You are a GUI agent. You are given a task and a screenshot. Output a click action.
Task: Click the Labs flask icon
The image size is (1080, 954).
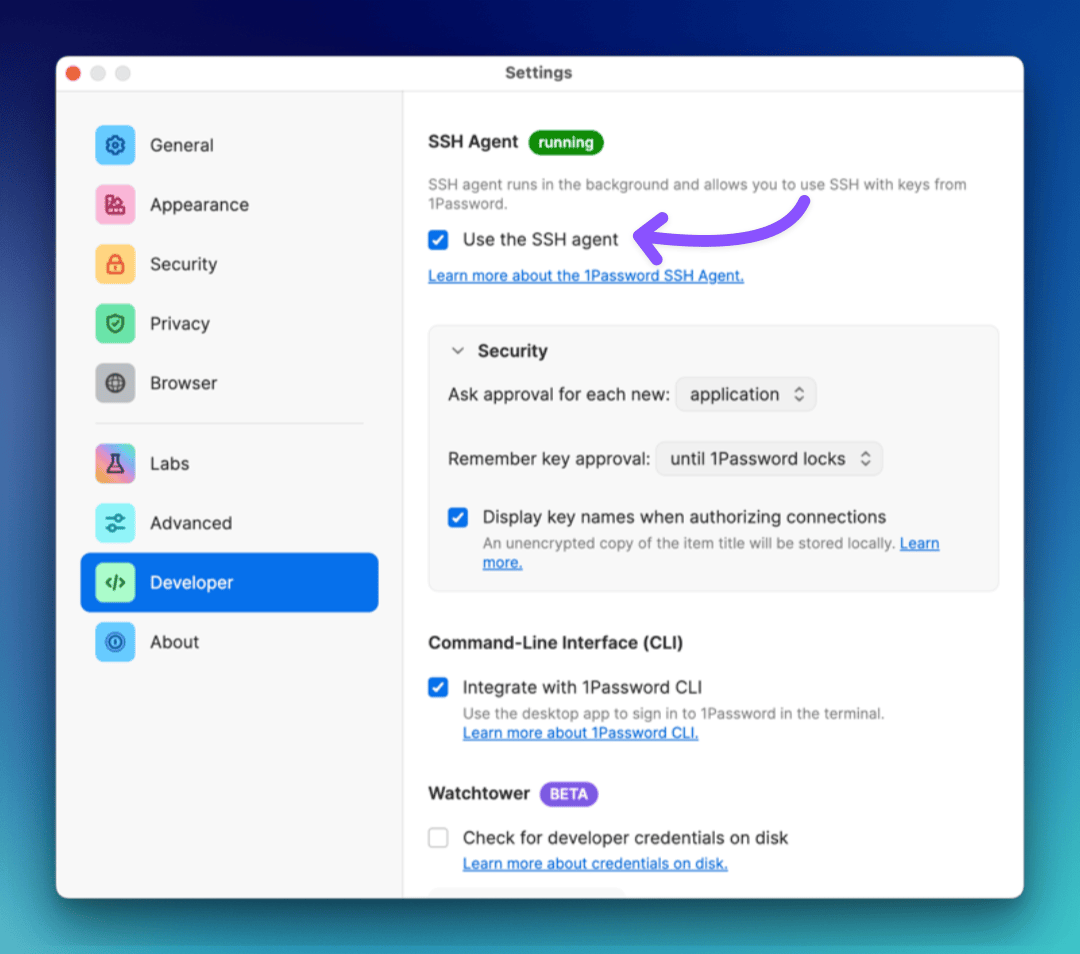coord(115,463)
